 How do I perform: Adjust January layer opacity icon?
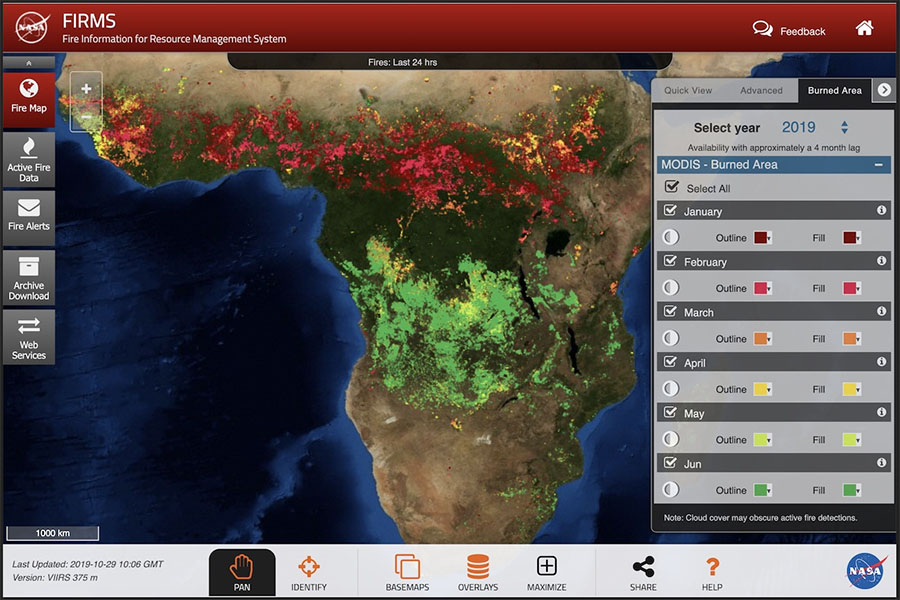click(670, 237)
